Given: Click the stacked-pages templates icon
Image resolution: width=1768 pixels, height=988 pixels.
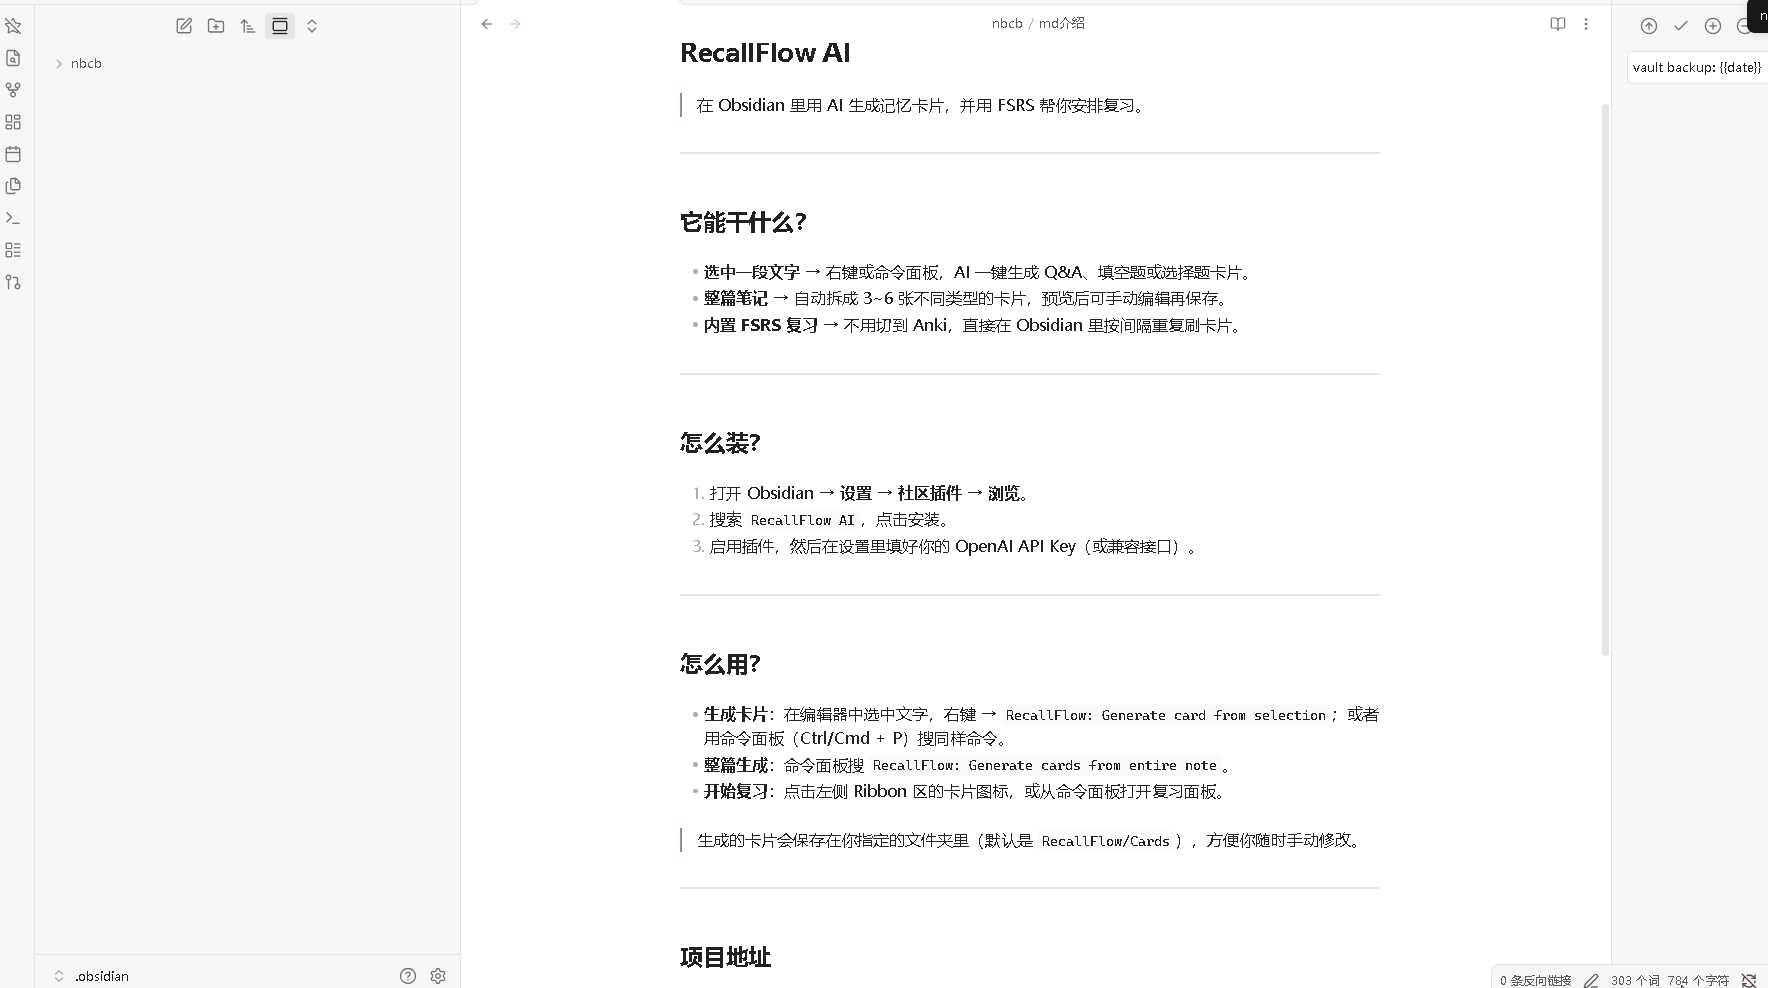Looking at the screenshot, I should tap(13, 186).
